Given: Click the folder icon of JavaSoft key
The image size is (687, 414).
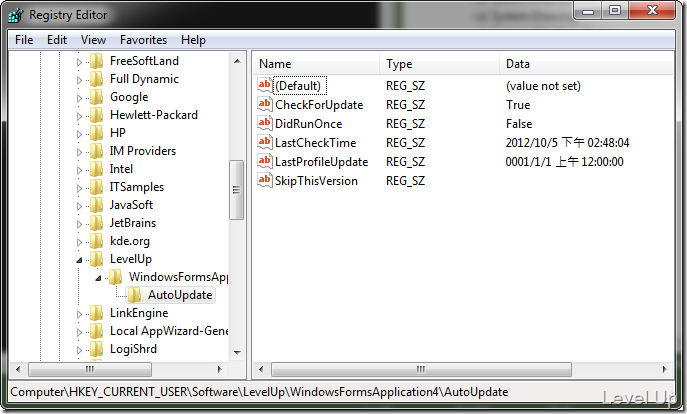Looking at the screenshot, I should click(96, 205).
